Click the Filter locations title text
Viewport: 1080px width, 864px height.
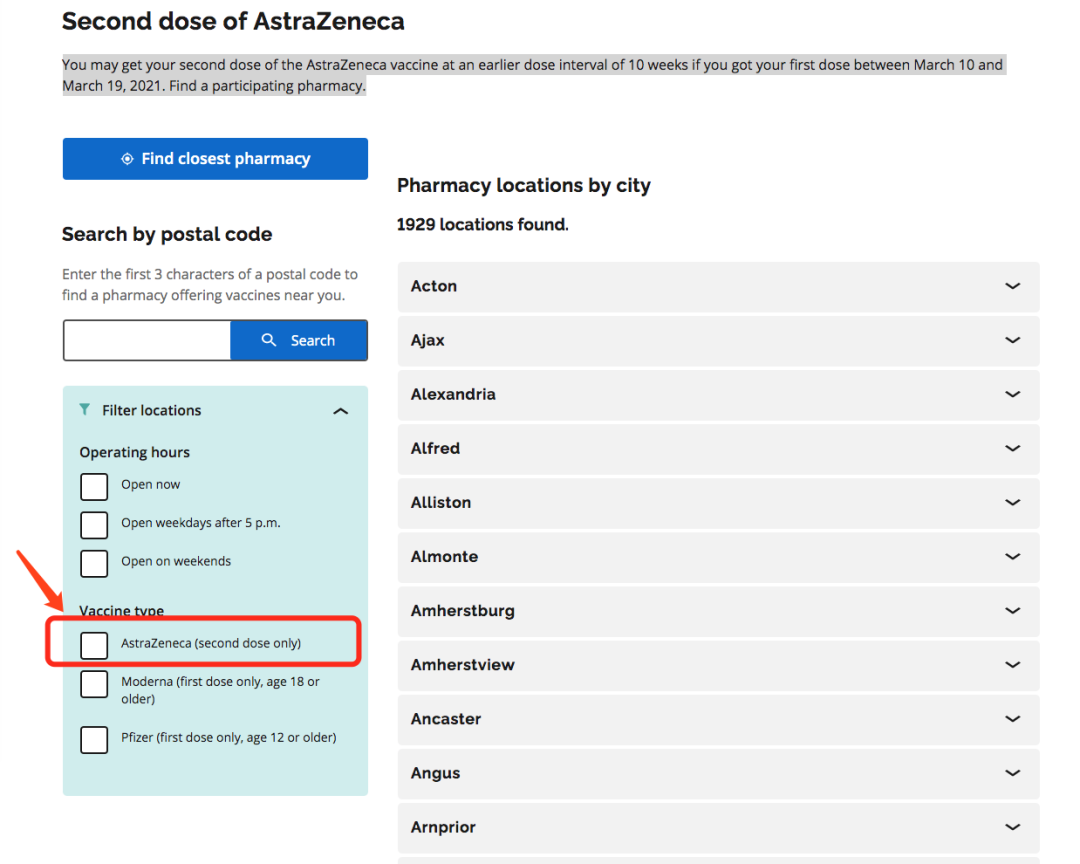pyautogui.click(x=152, y=410)
